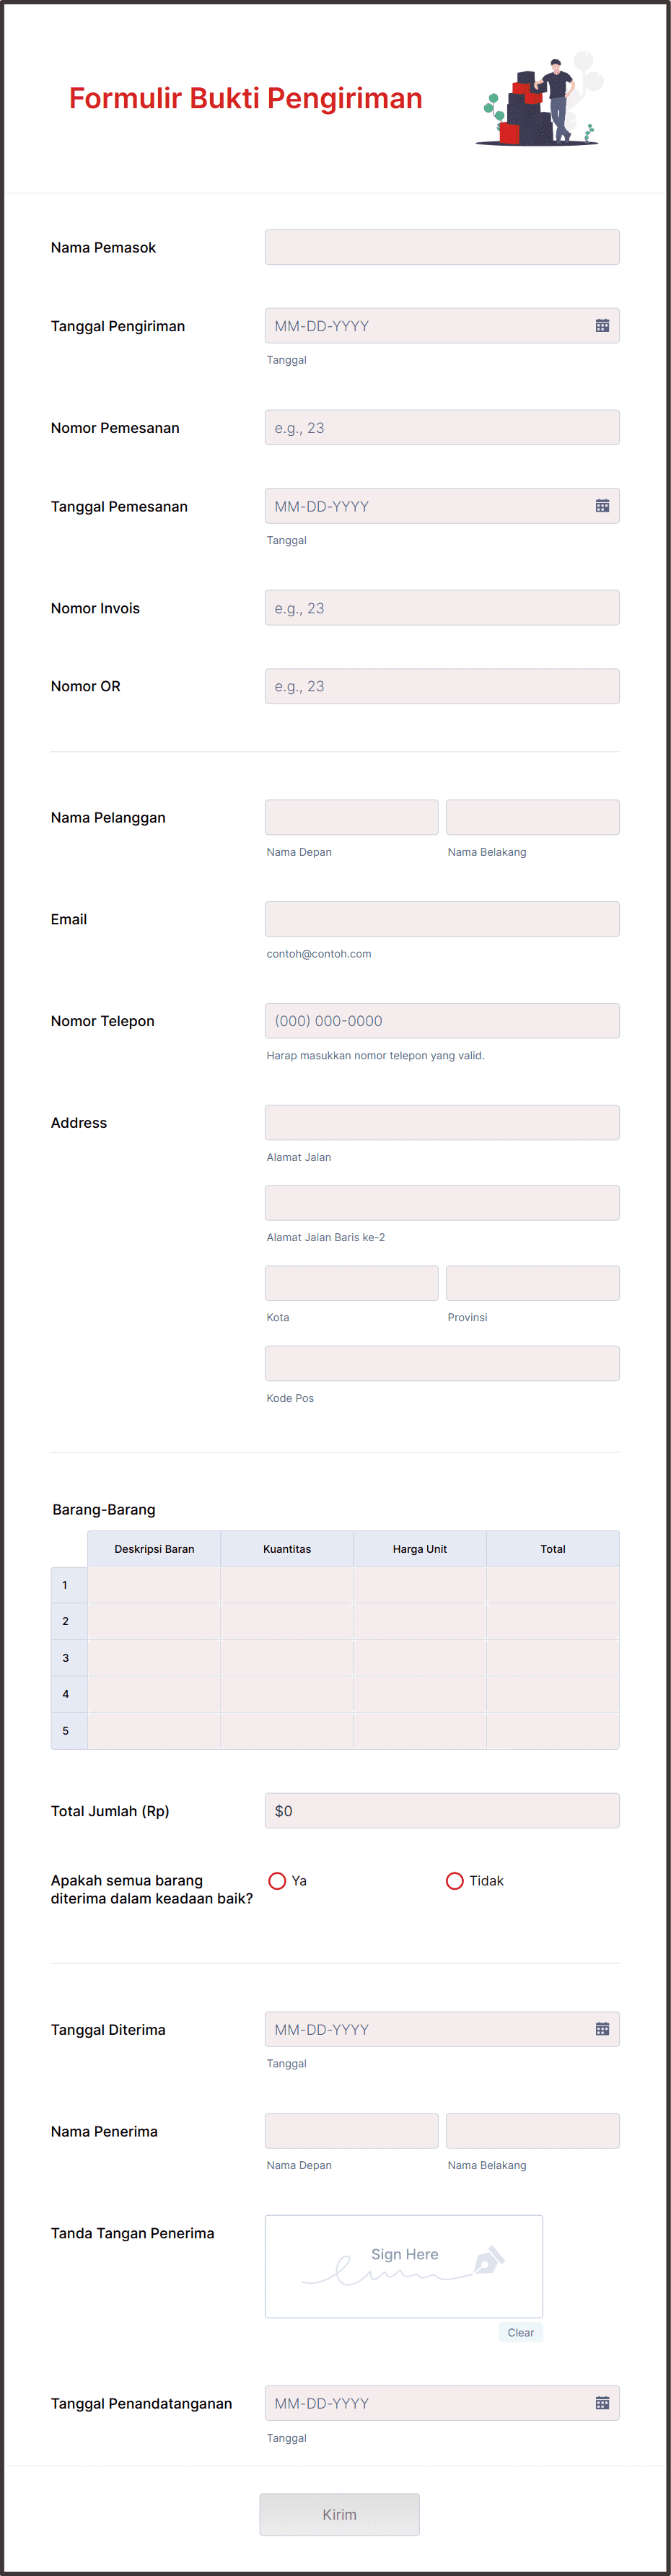The image size is (671, 2576).
Task: Click the Nomor Telepon input field
Action: pyautogui.click(x=442, y=1021)
